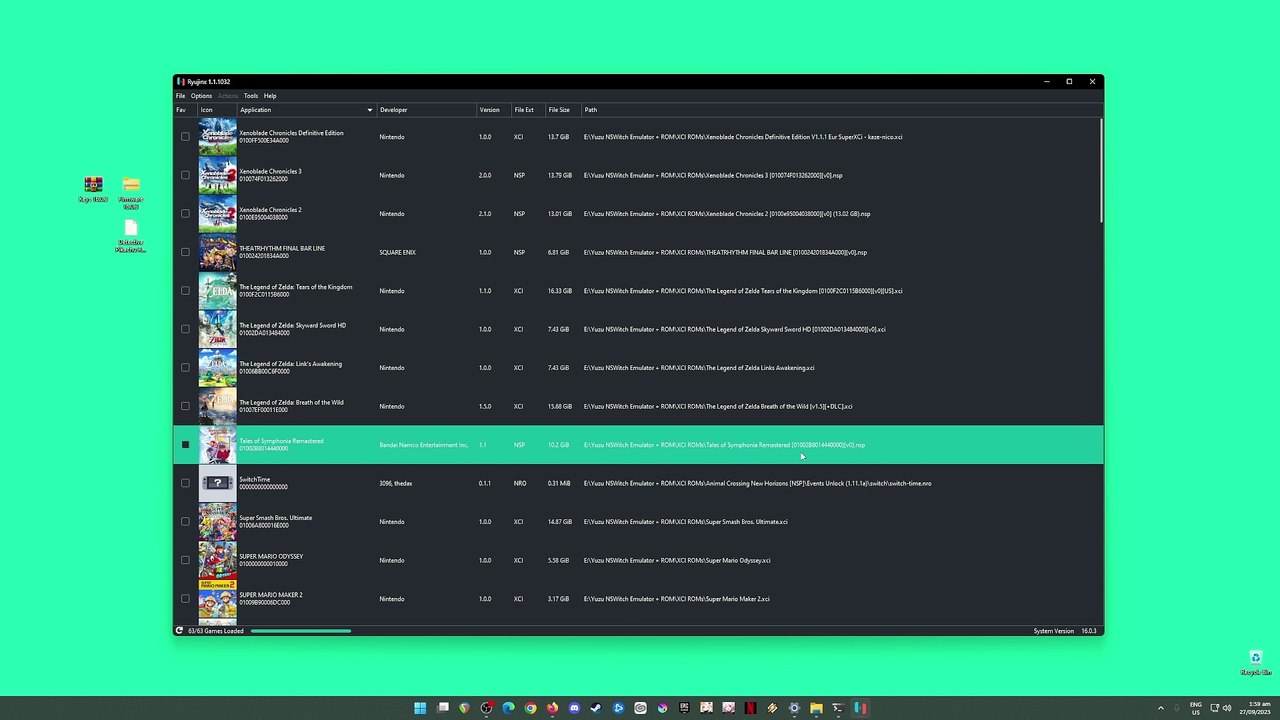This screenshot has width=1280, height=720.
Task: Open the Actions menu
Action: [x=228, y=96]
